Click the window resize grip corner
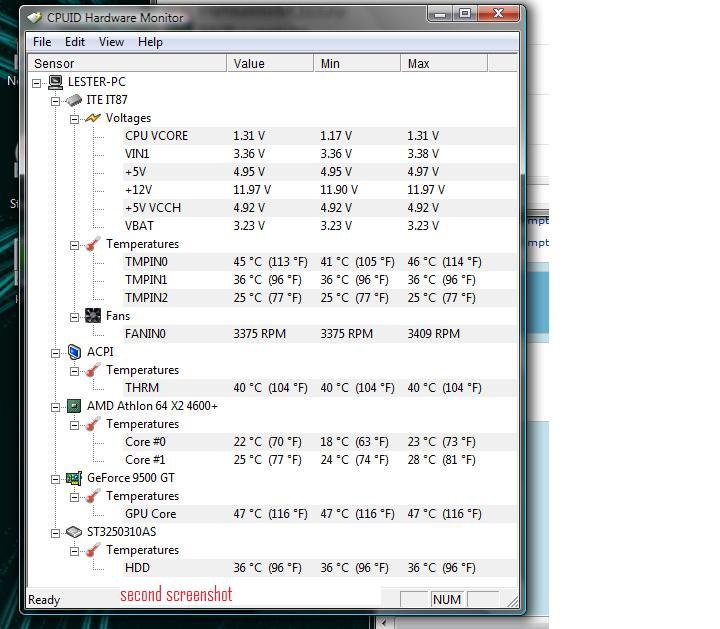 click(512, 601)
